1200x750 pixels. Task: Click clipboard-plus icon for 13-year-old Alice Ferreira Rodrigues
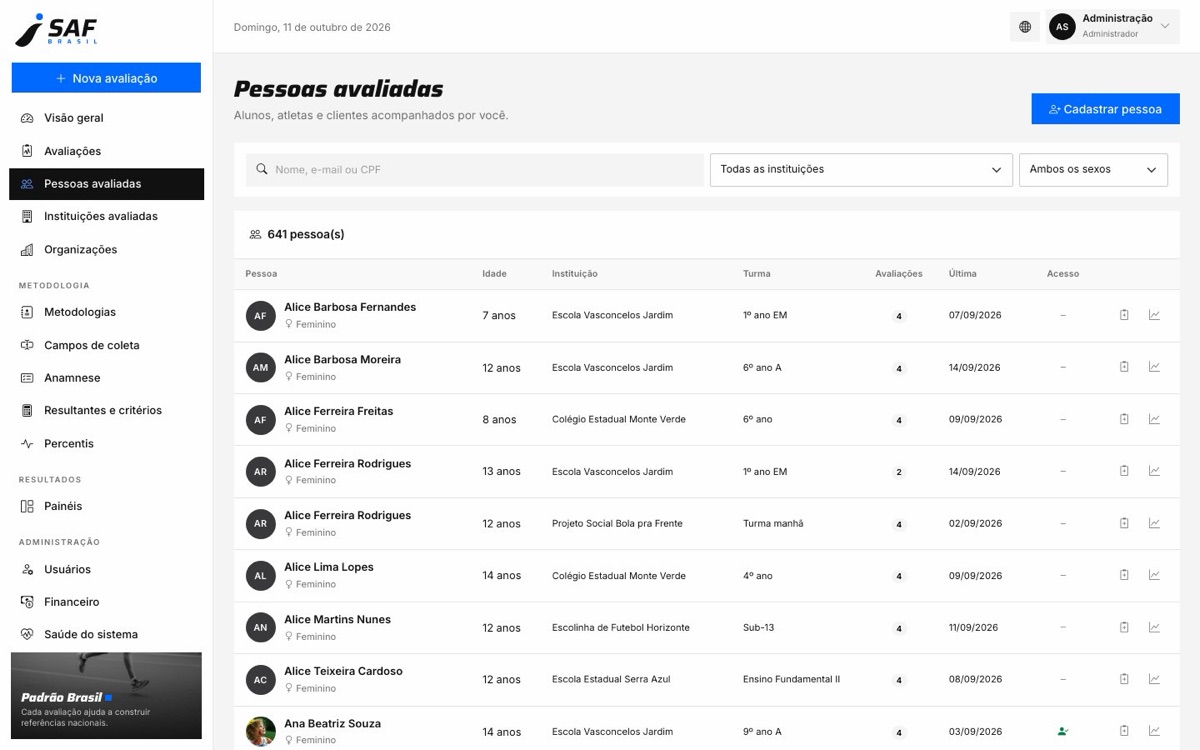tap(1124, 471)
